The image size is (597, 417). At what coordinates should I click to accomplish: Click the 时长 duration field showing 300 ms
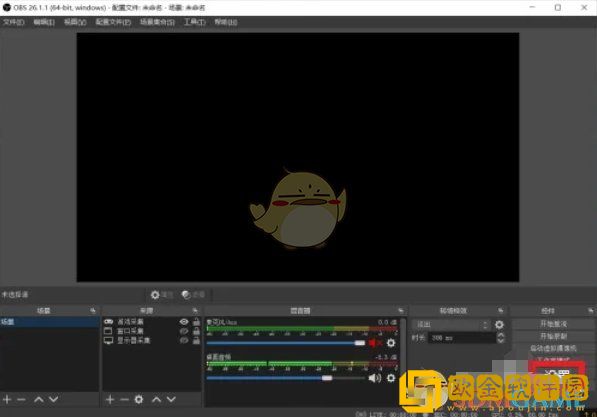click(462, 338)
